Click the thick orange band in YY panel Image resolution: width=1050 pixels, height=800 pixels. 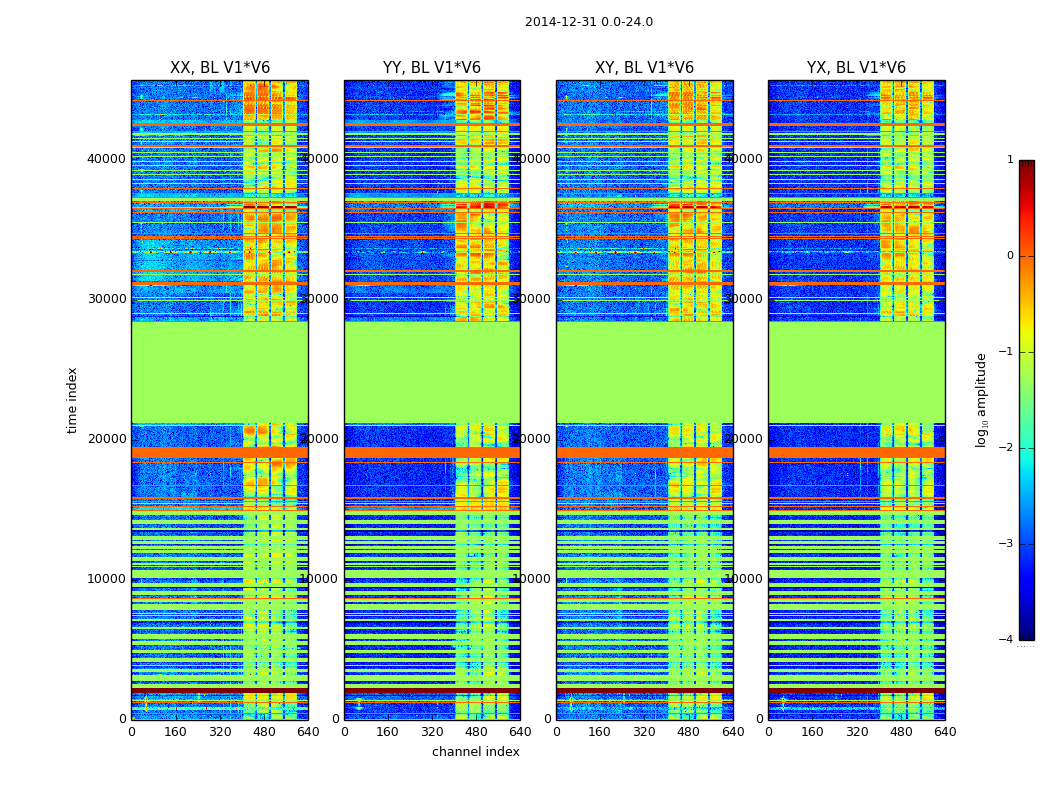[432, 453]
